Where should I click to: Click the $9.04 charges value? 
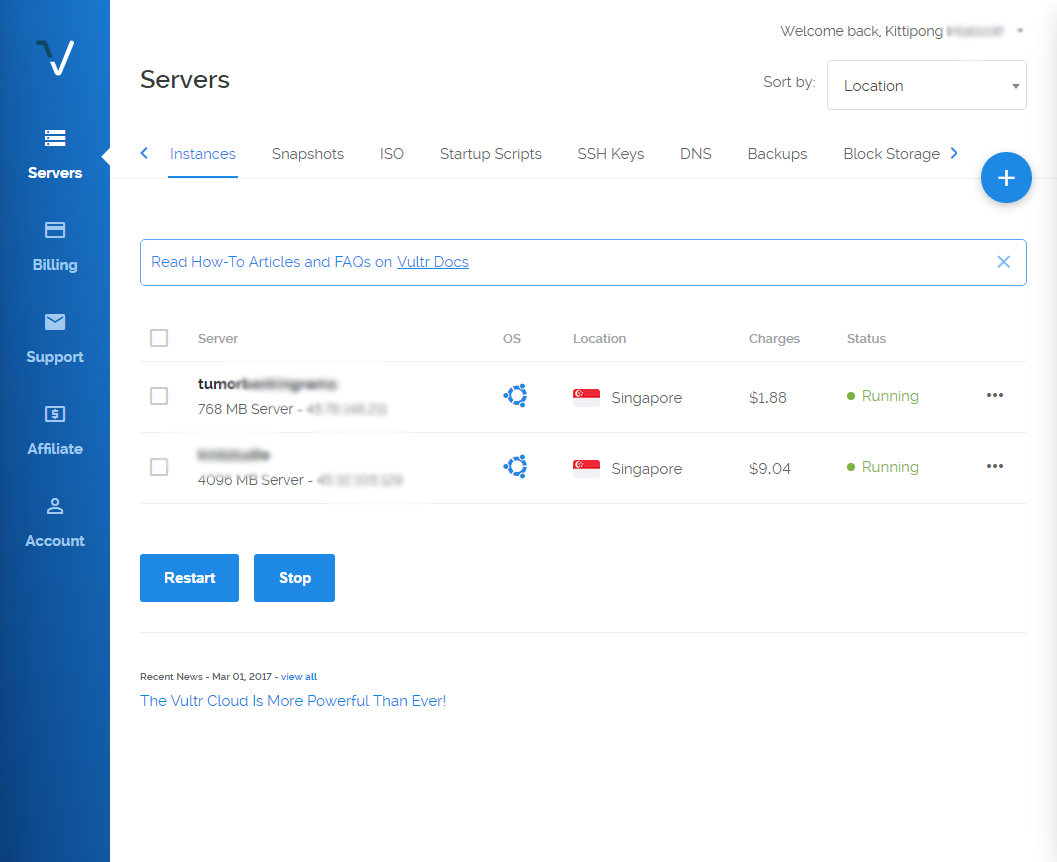(769, 468)
